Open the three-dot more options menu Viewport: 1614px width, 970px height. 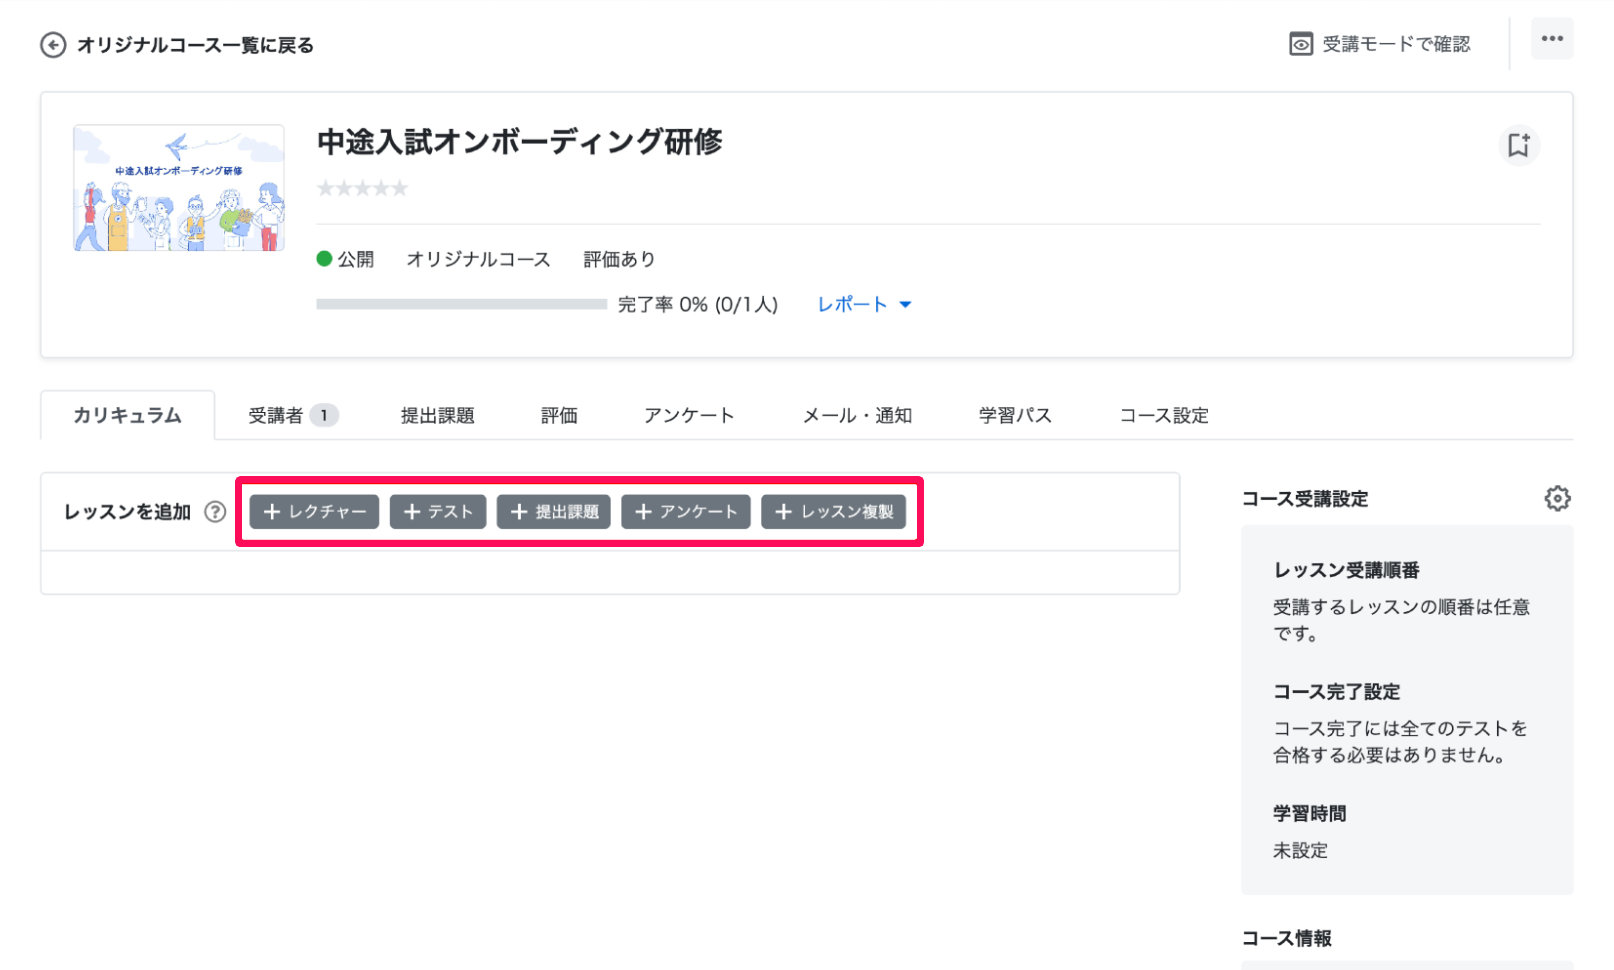(1552, 39)
